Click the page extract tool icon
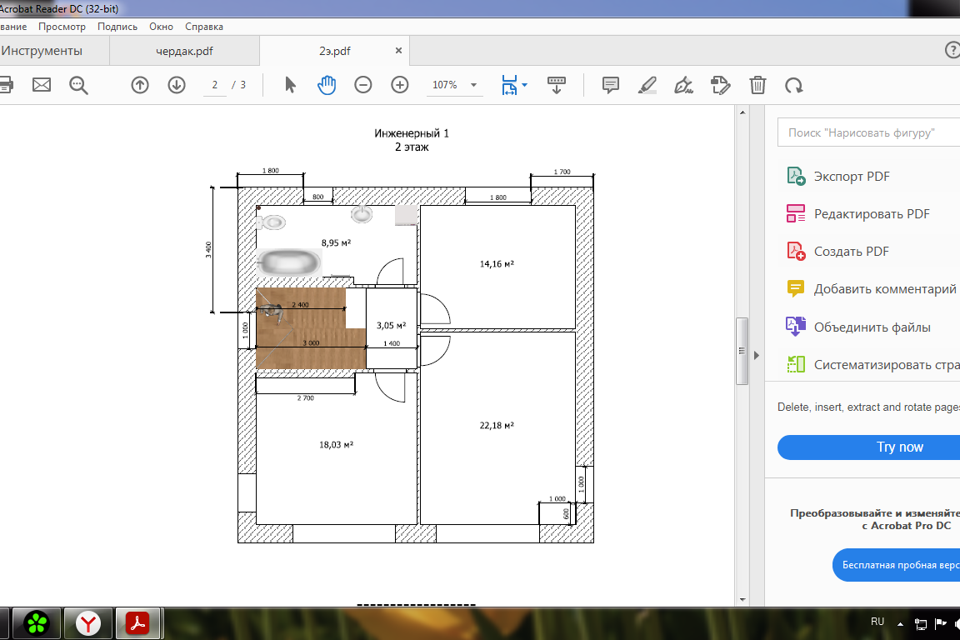Image resolution: width=960 pixels, height=640 pixels. (x=721, y=85)
